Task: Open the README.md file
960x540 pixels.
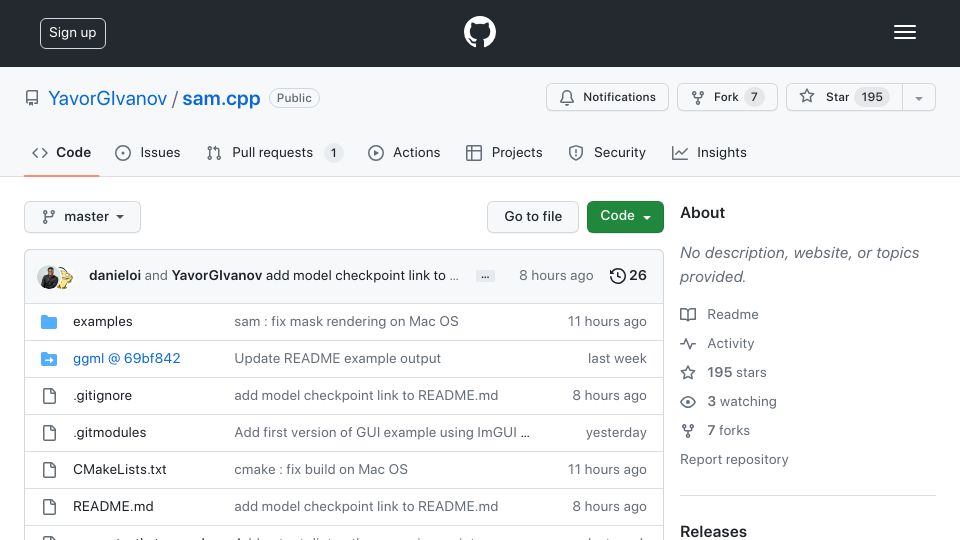Action: 113,506
